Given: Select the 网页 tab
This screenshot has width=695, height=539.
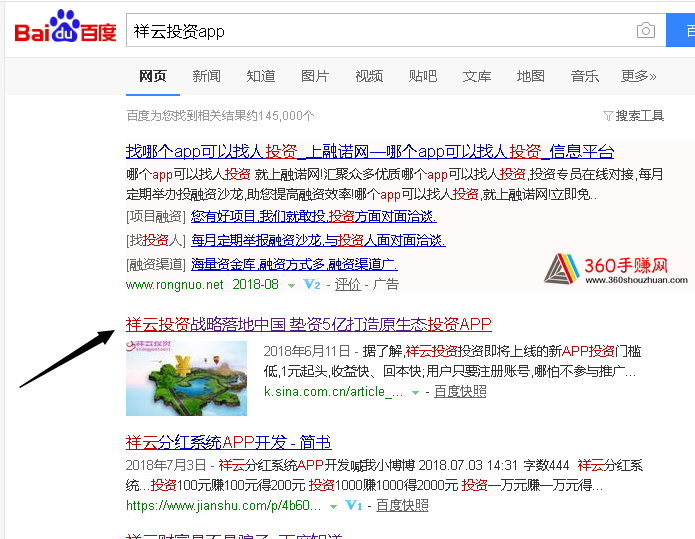Looking at the screenshot, I should pyautogui.click(x=152, y=76).
